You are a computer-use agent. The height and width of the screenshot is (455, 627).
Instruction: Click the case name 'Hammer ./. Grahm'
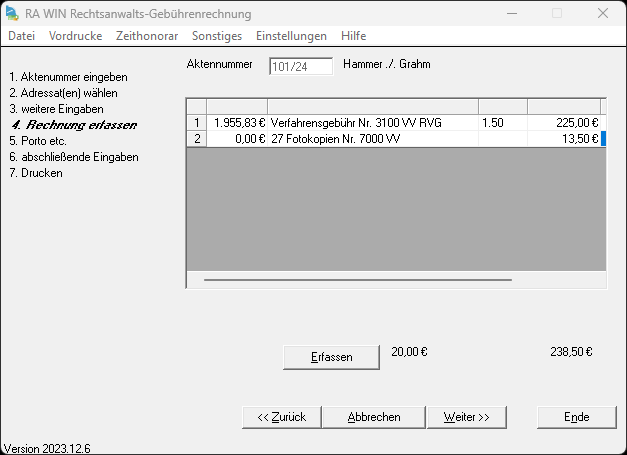(x=387, y=64)
